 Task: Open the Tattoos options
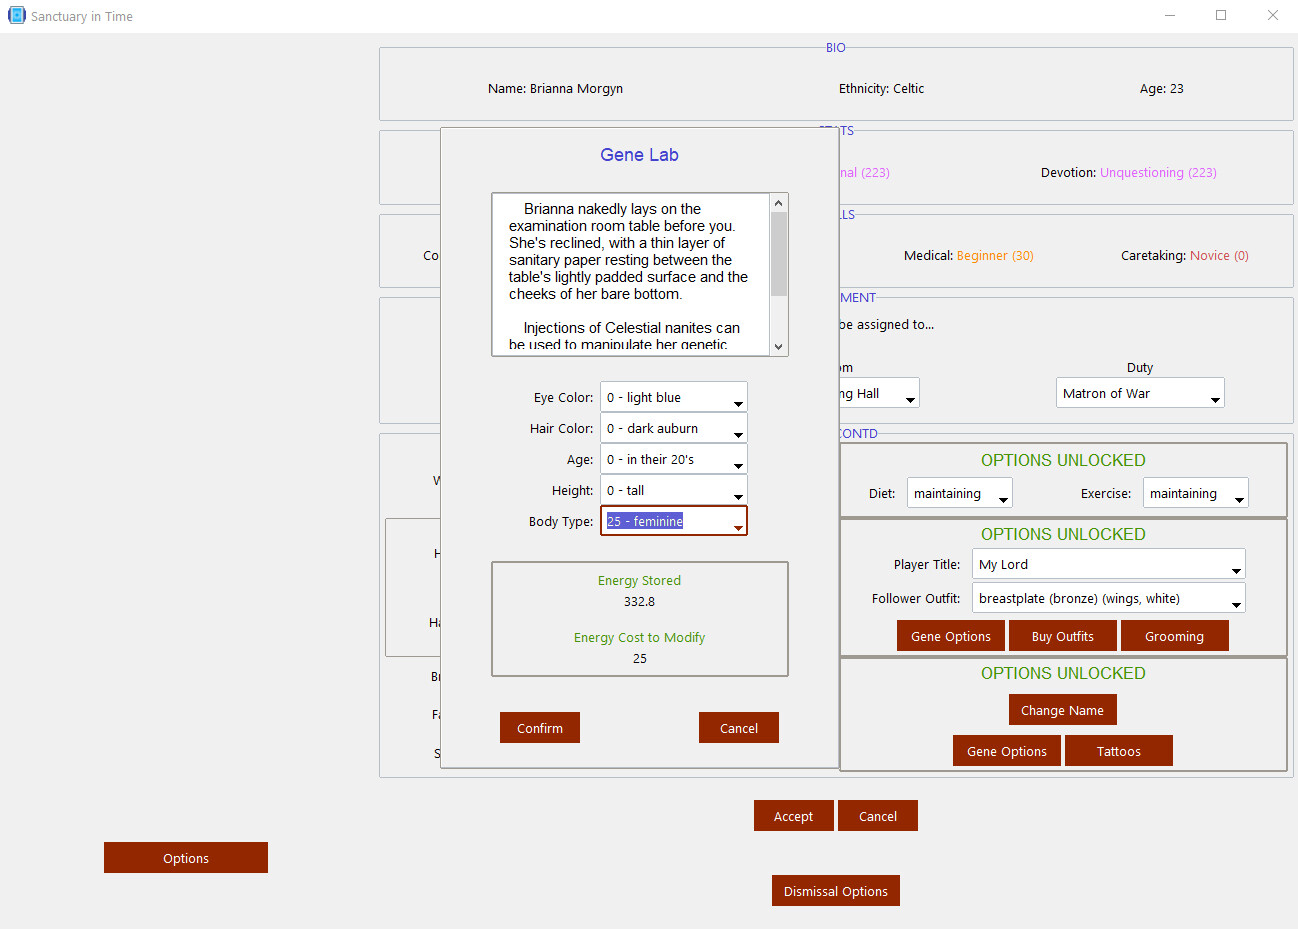coord(1118,752)
